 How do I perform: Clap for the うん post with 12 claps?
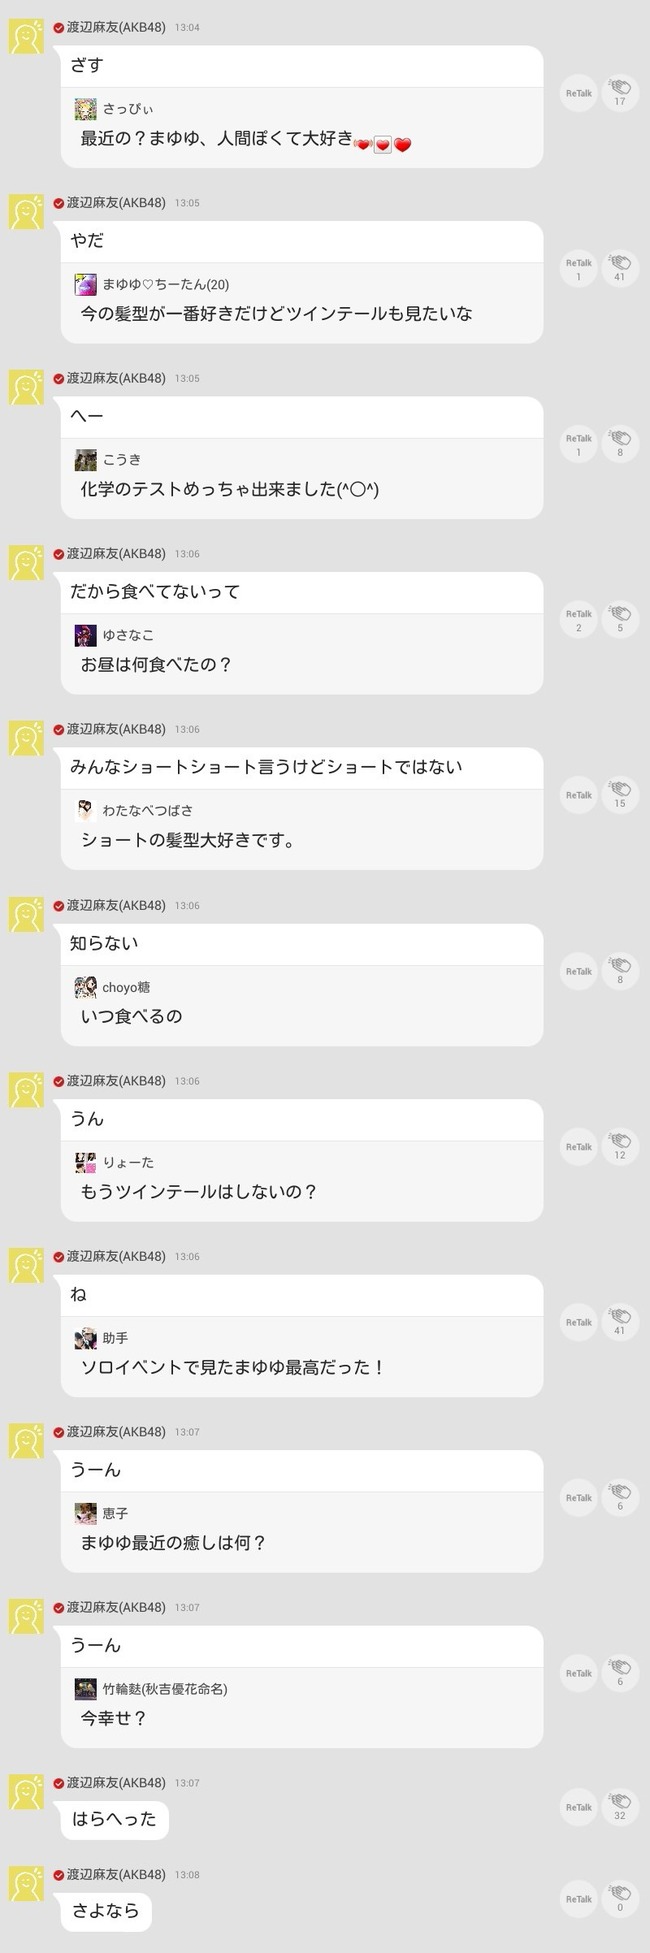[620, 1147]
